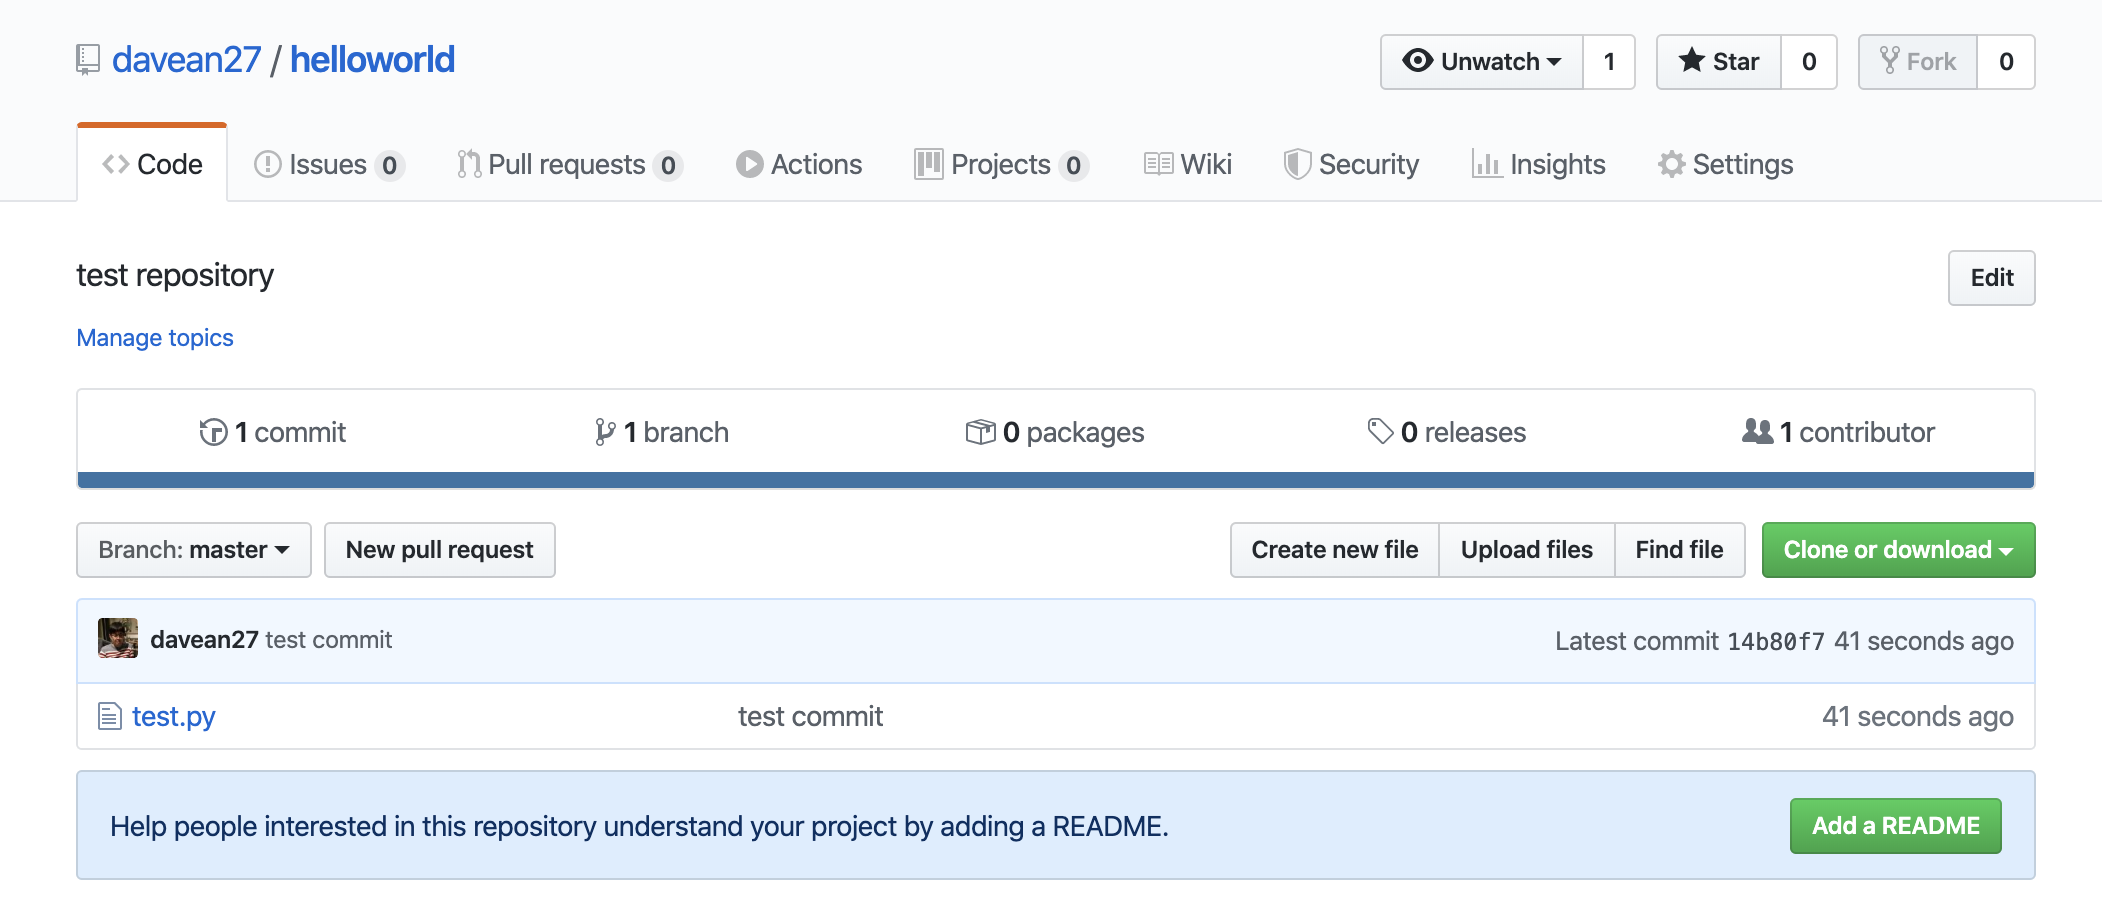Toggle Star on the helloworld repository
2102x924 pixels.
tap(1719, 62)
